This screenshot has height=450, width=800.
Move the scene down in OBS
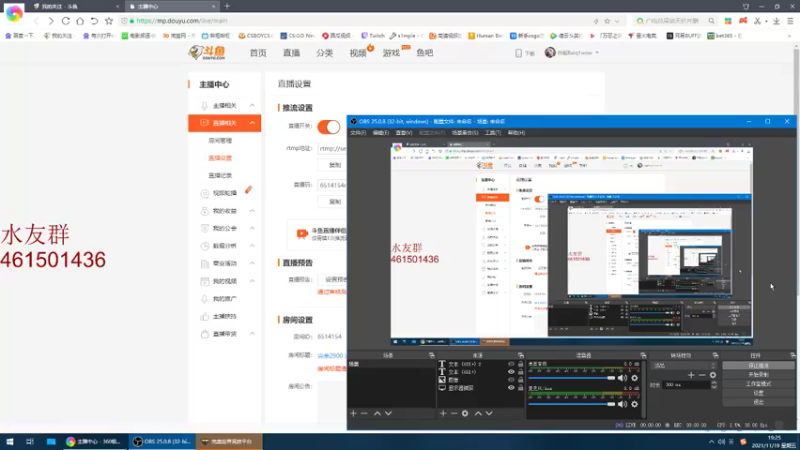pyautogui.click(x=388, y=413)
